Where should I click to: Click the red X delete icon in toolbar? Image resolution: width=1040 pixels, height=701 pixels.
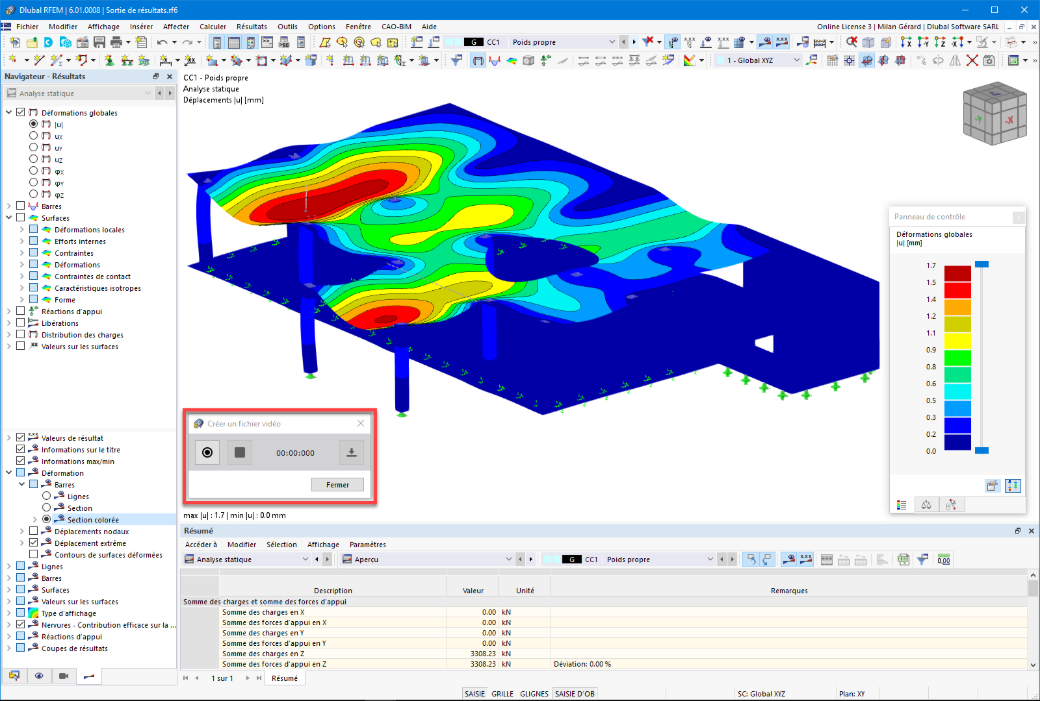972,60
